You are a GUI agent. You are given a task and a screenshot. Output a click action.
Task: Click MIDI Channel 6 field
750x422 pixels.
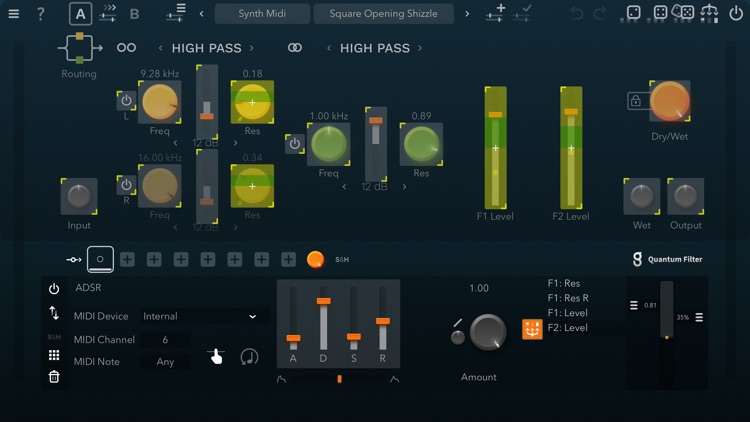pyautogui.click(x=165, y=340)
